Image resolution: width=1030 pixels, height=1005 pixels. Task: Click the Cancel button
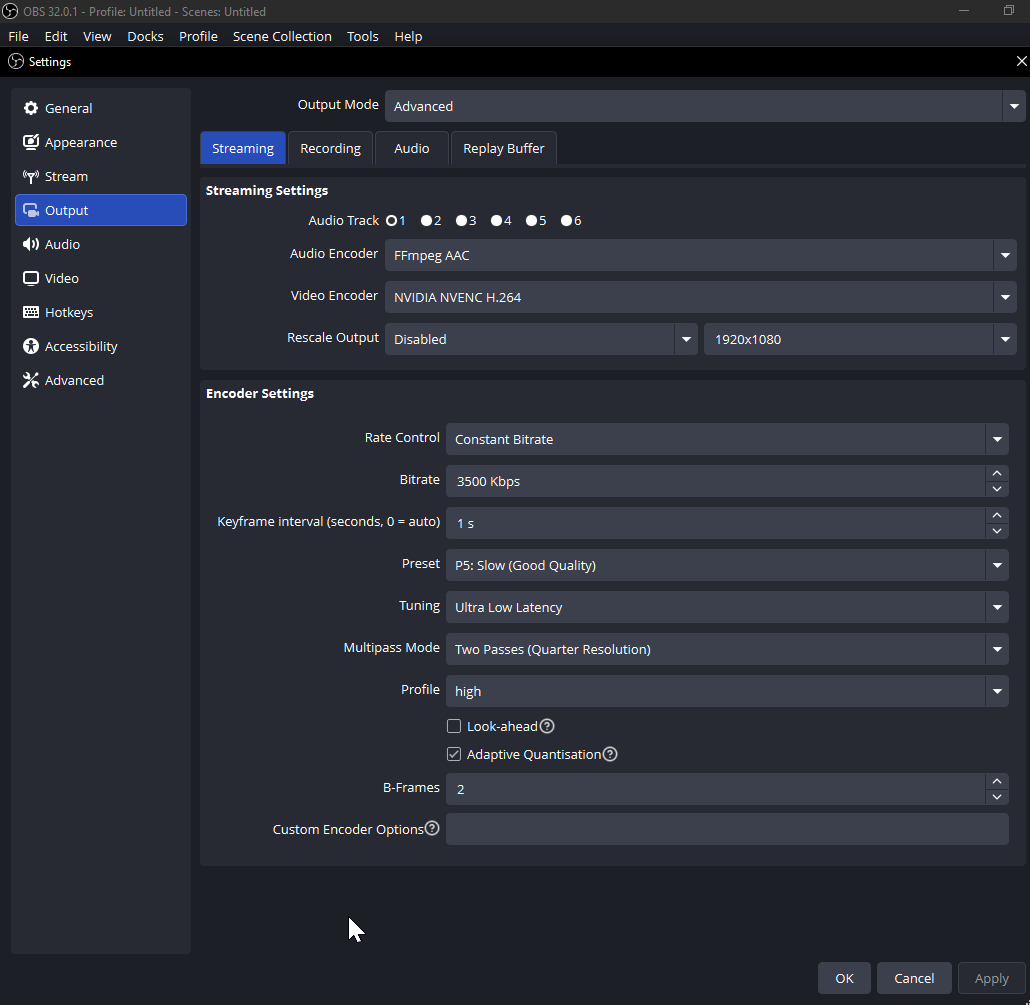tap(914, 978)
